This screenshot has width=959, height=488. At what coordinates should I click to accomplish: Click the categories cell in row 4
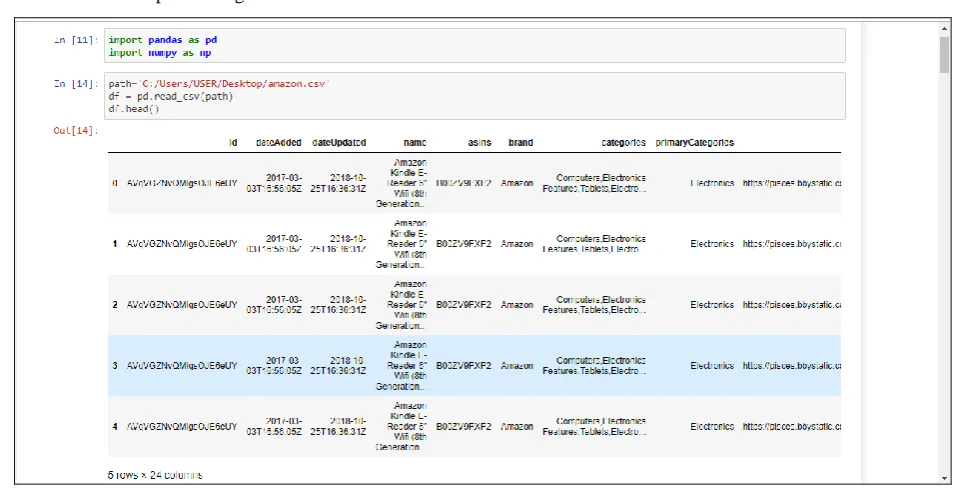pos(594,426)
